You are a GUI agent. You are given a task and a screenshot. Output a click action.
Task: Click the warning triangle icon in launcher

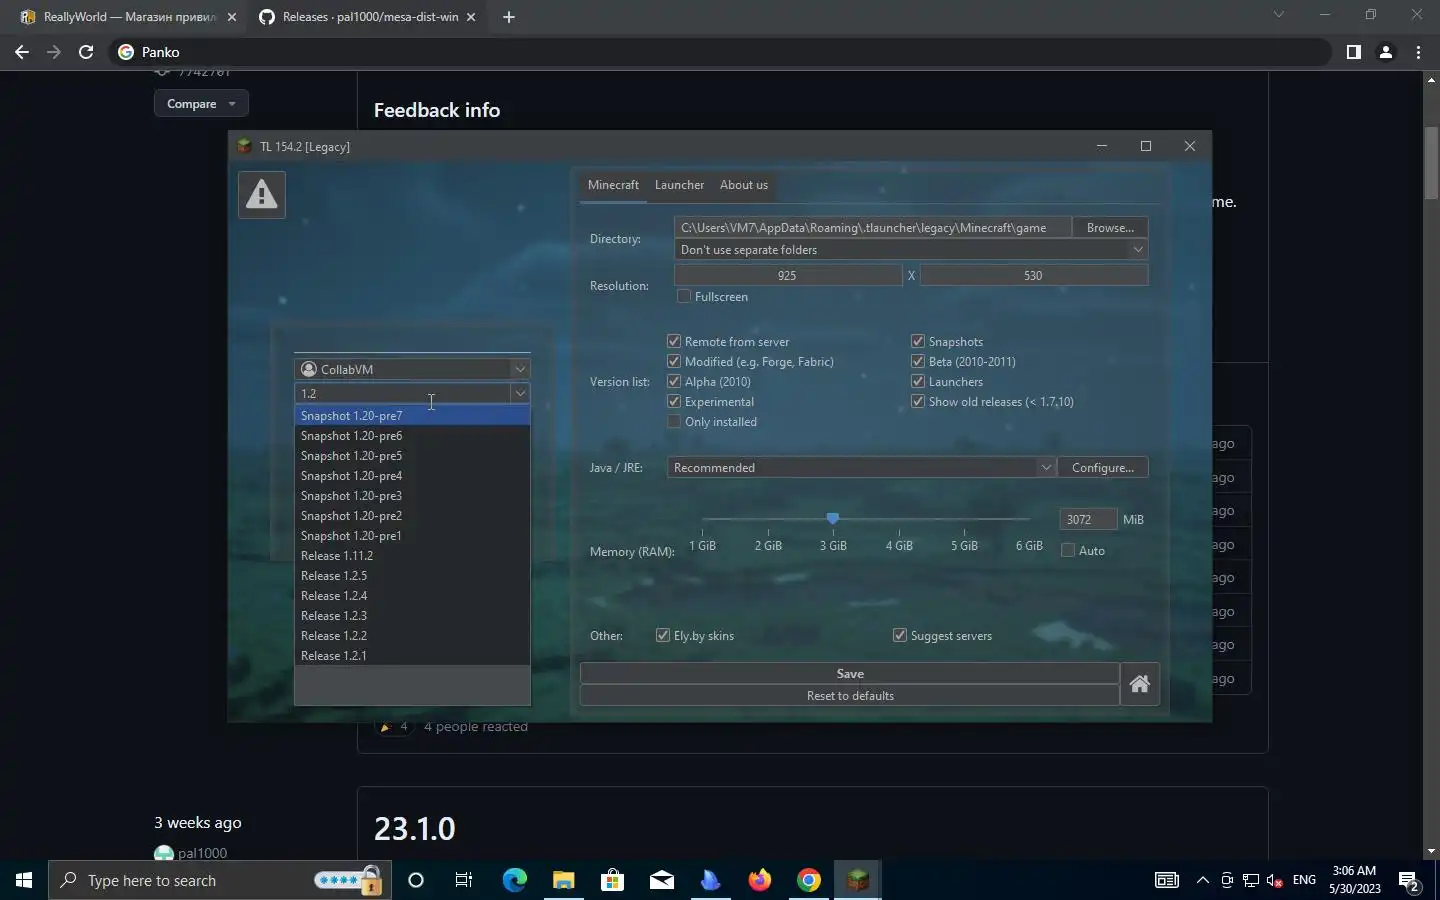[262, 194]
